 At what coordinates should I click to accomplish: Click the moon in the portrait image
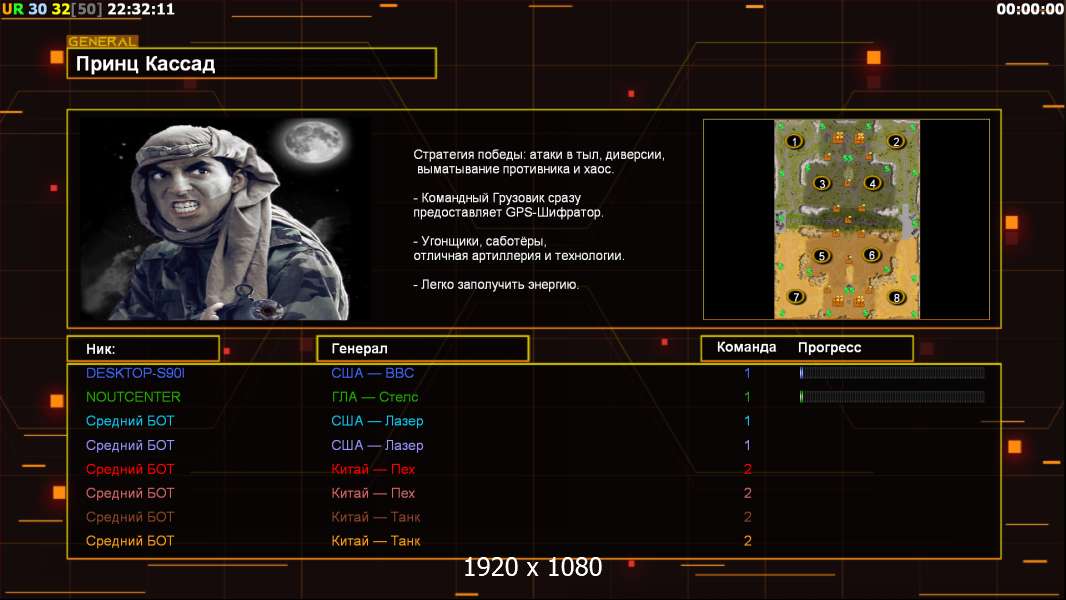(315, 141)
